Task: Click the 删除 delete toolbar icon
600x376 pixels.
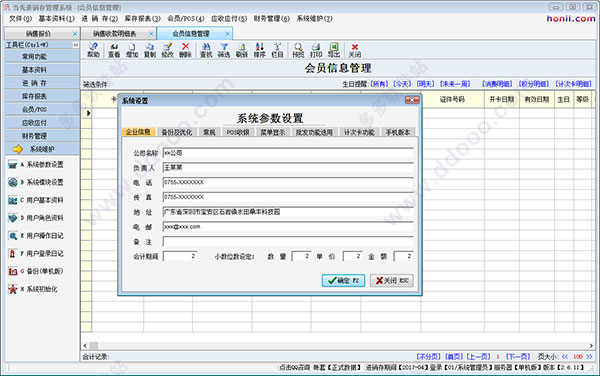Action: click(x=185, y=50)
